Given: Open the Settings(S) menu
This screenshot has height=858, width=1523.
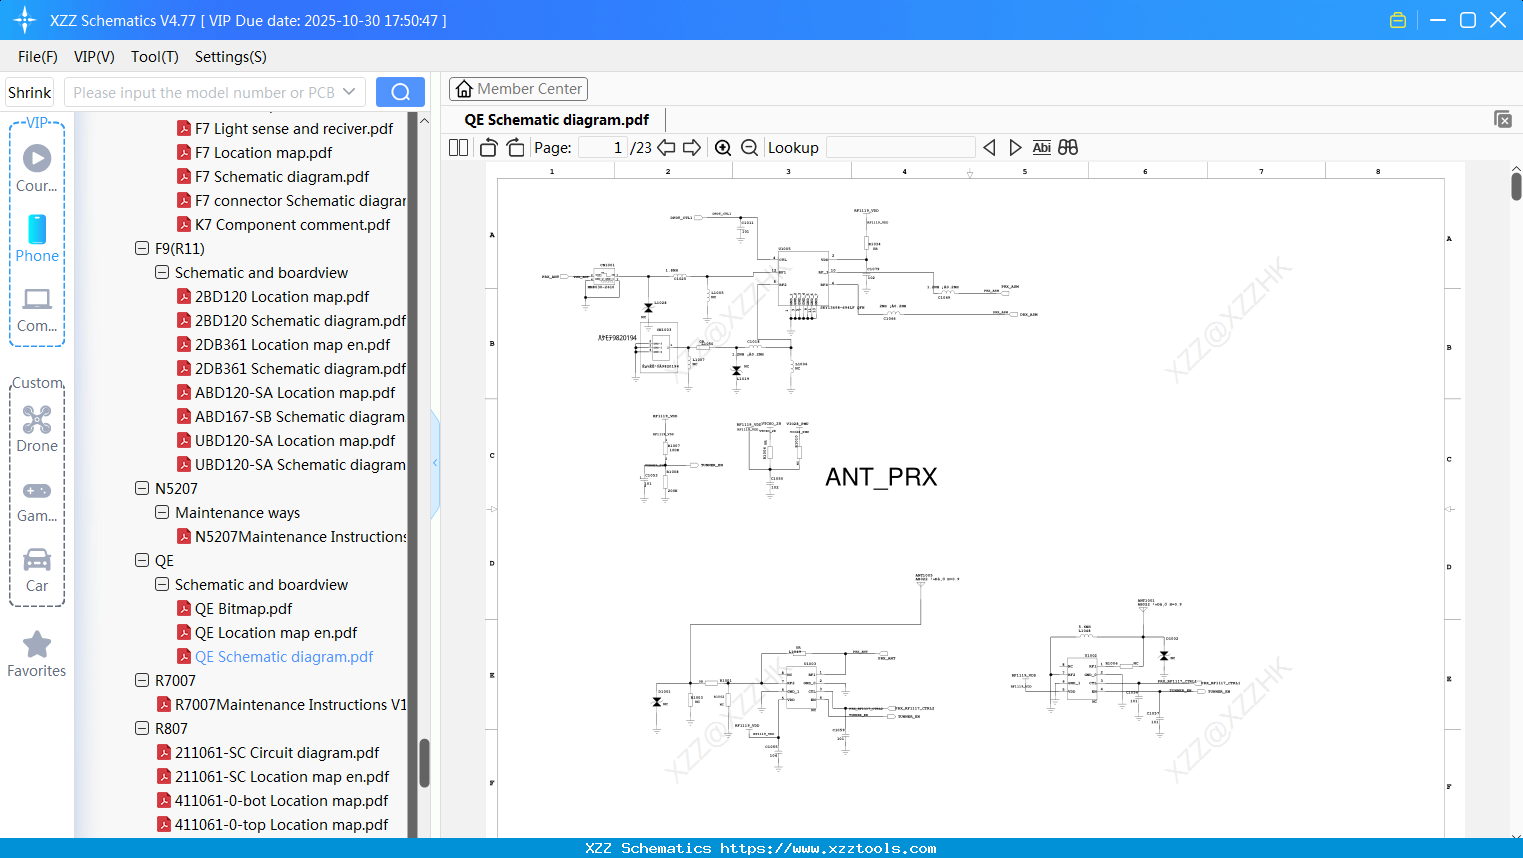Looking at the screenshot, I should [x=230, y=57].
